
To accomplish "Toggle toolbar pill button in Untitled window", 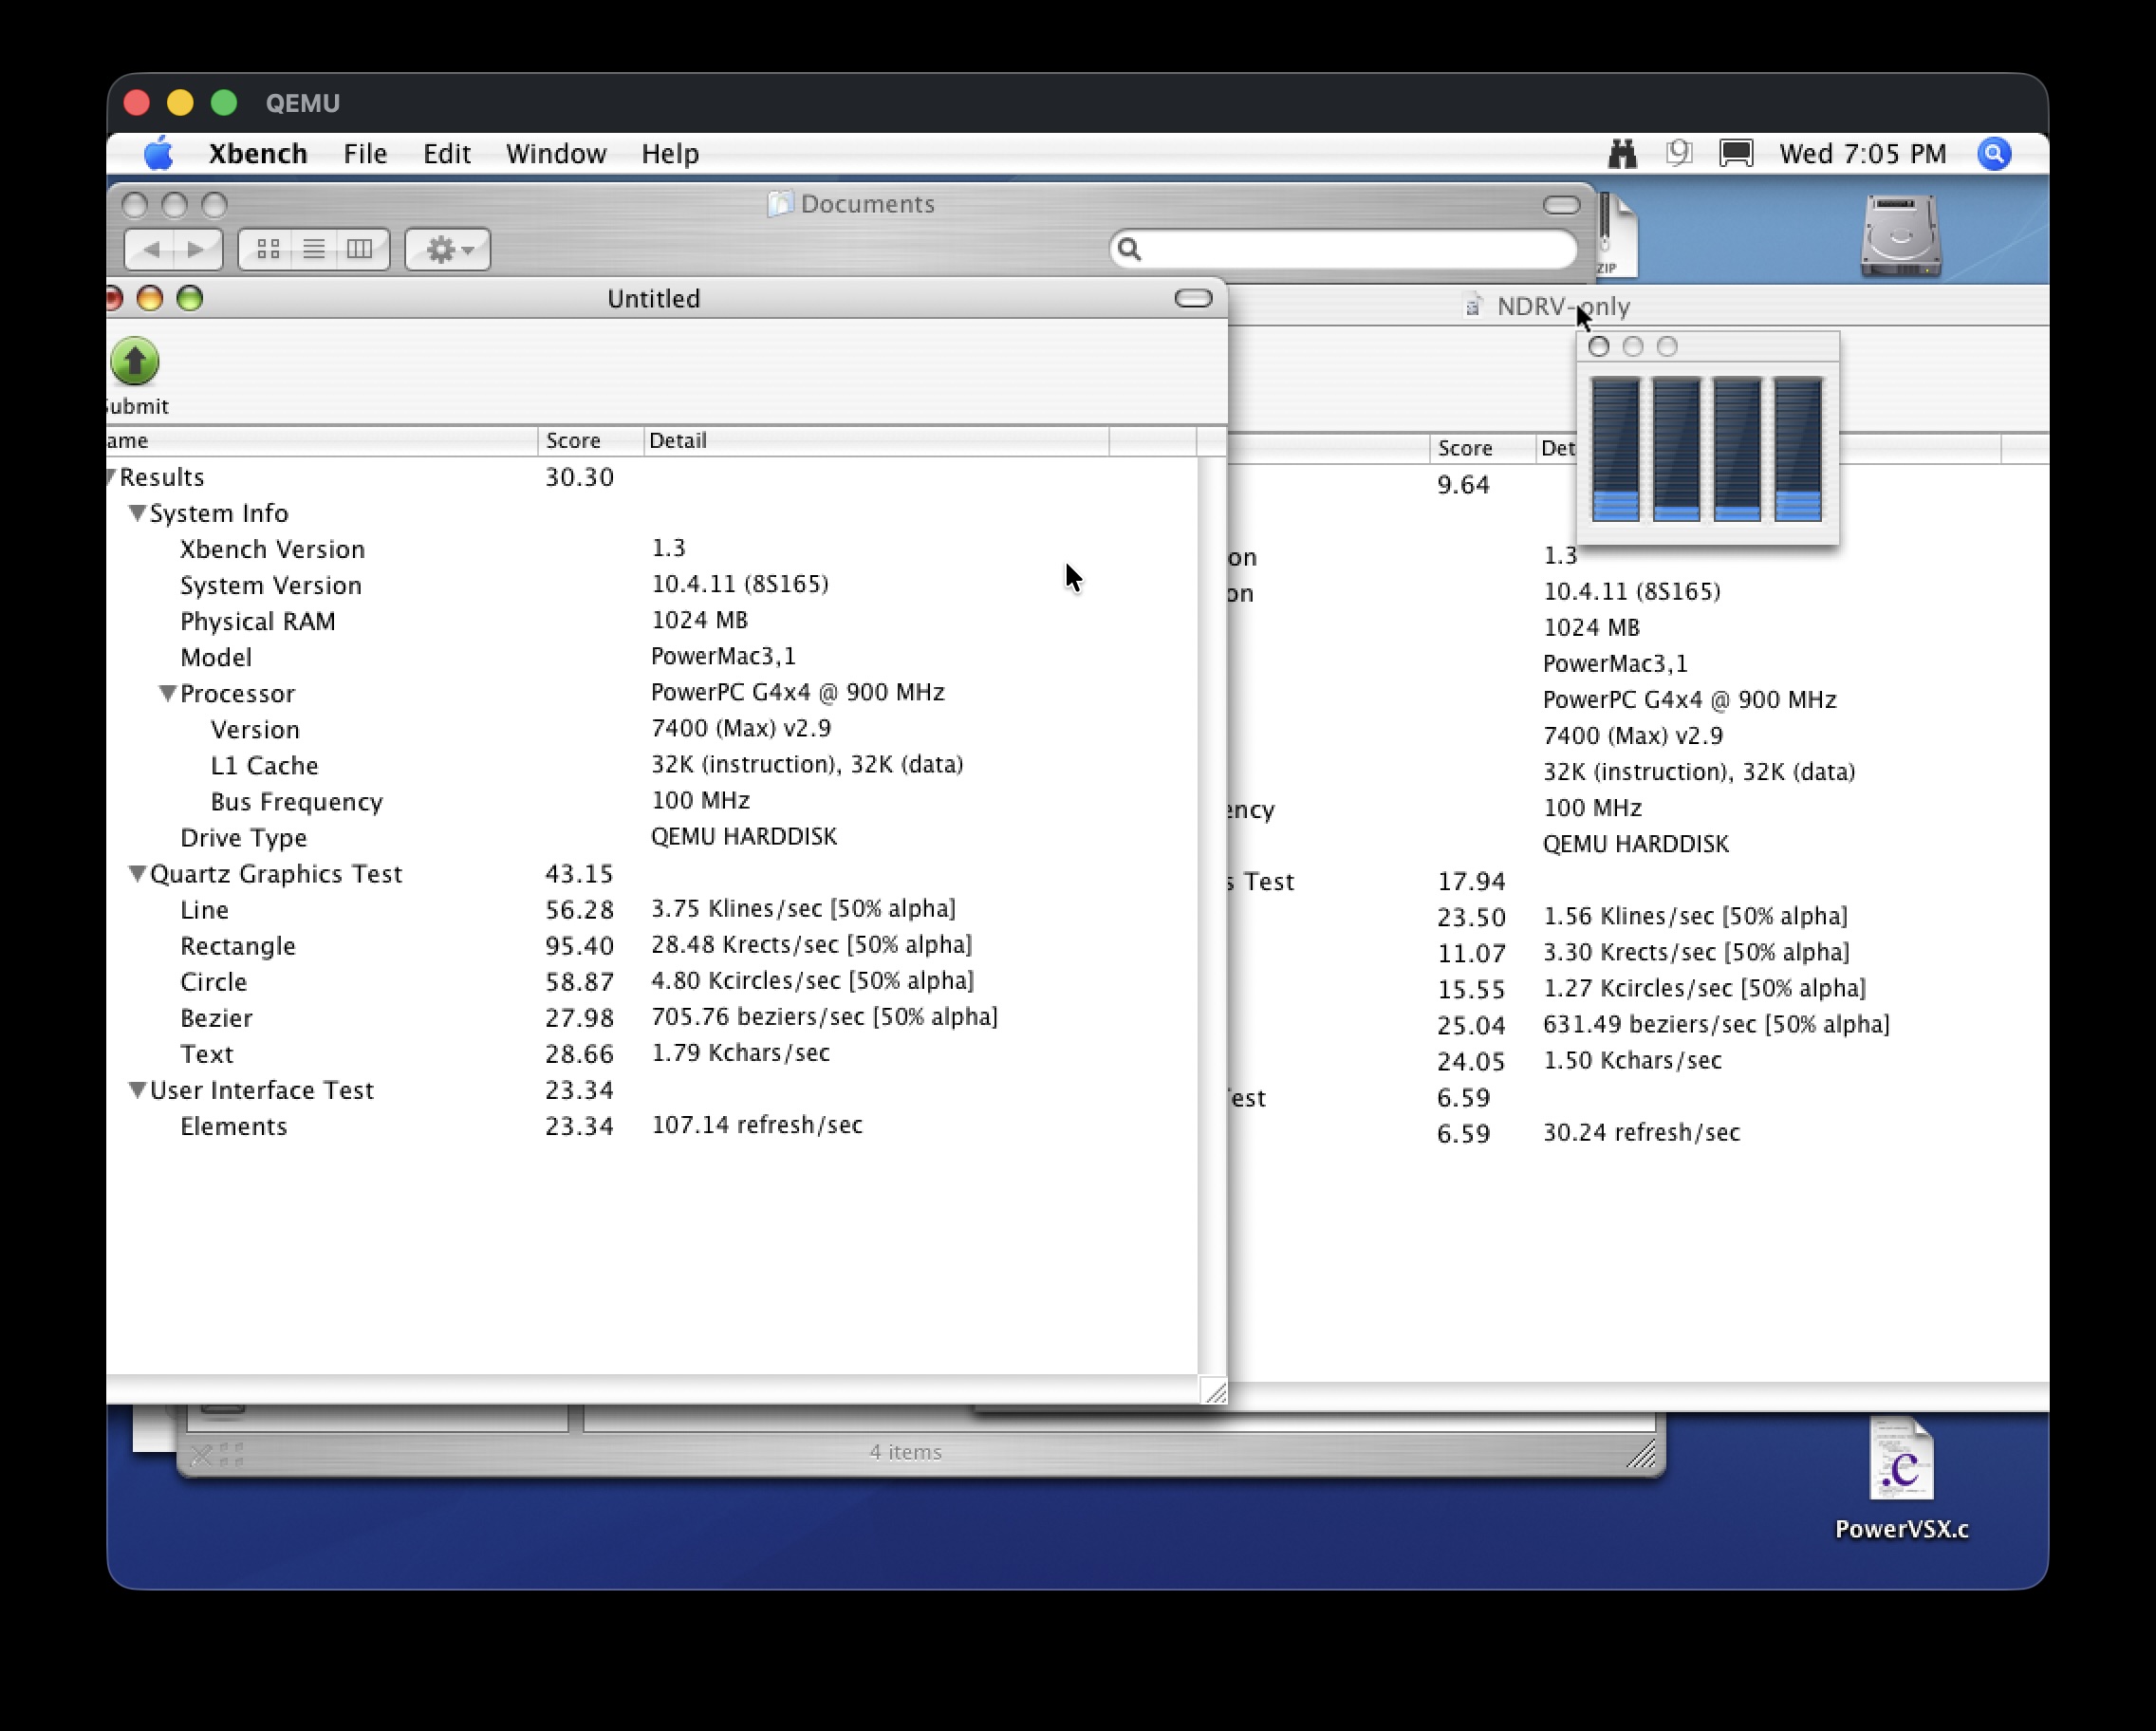I will (x=1193, y=298).
